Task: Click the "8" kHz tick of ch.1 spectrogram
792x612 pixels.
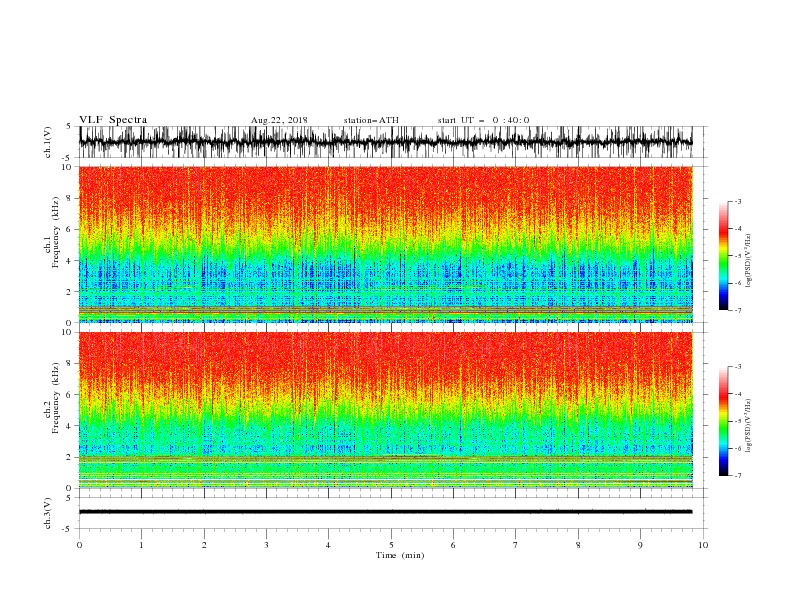Action: [70, 198]
